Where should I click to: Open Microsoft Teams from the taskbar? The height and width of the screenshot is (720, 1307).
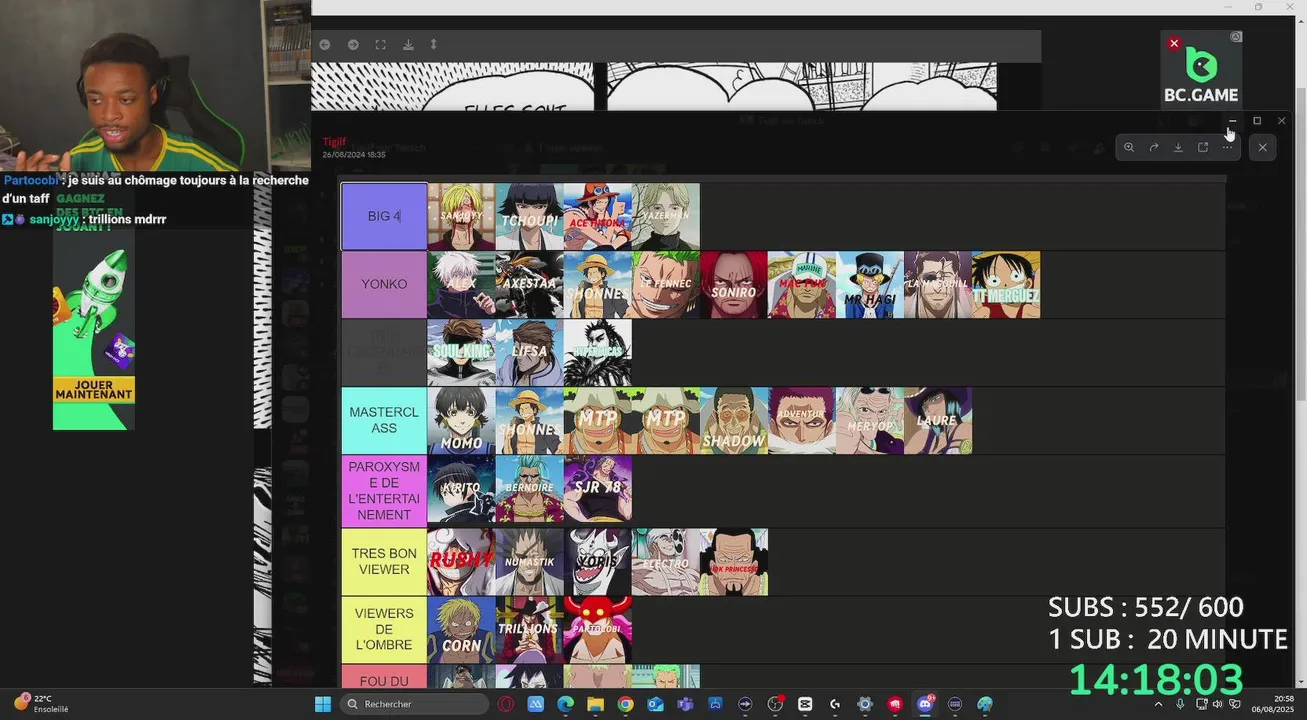pyautogui.click(x=685, y=704)
